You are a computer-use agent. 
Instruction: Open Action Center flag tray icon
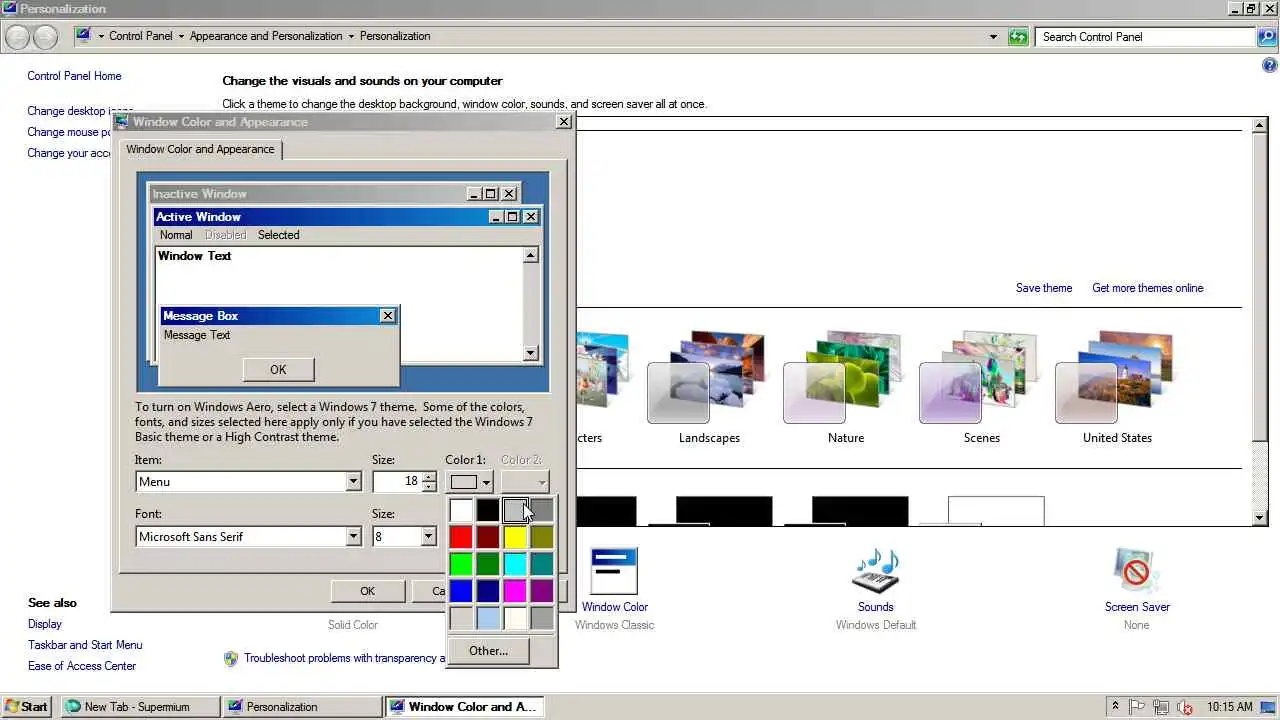[1138, 706]
